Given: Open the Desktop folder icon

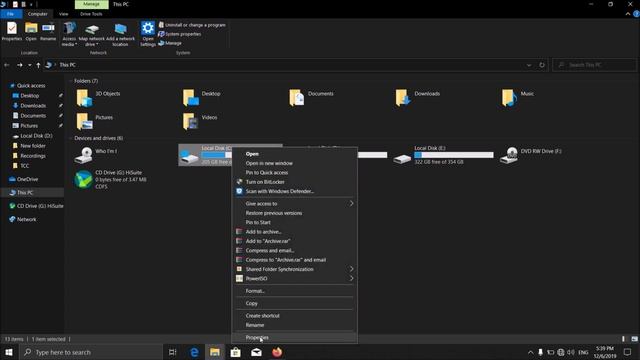Looking at the screenshot, I should 191,98.
